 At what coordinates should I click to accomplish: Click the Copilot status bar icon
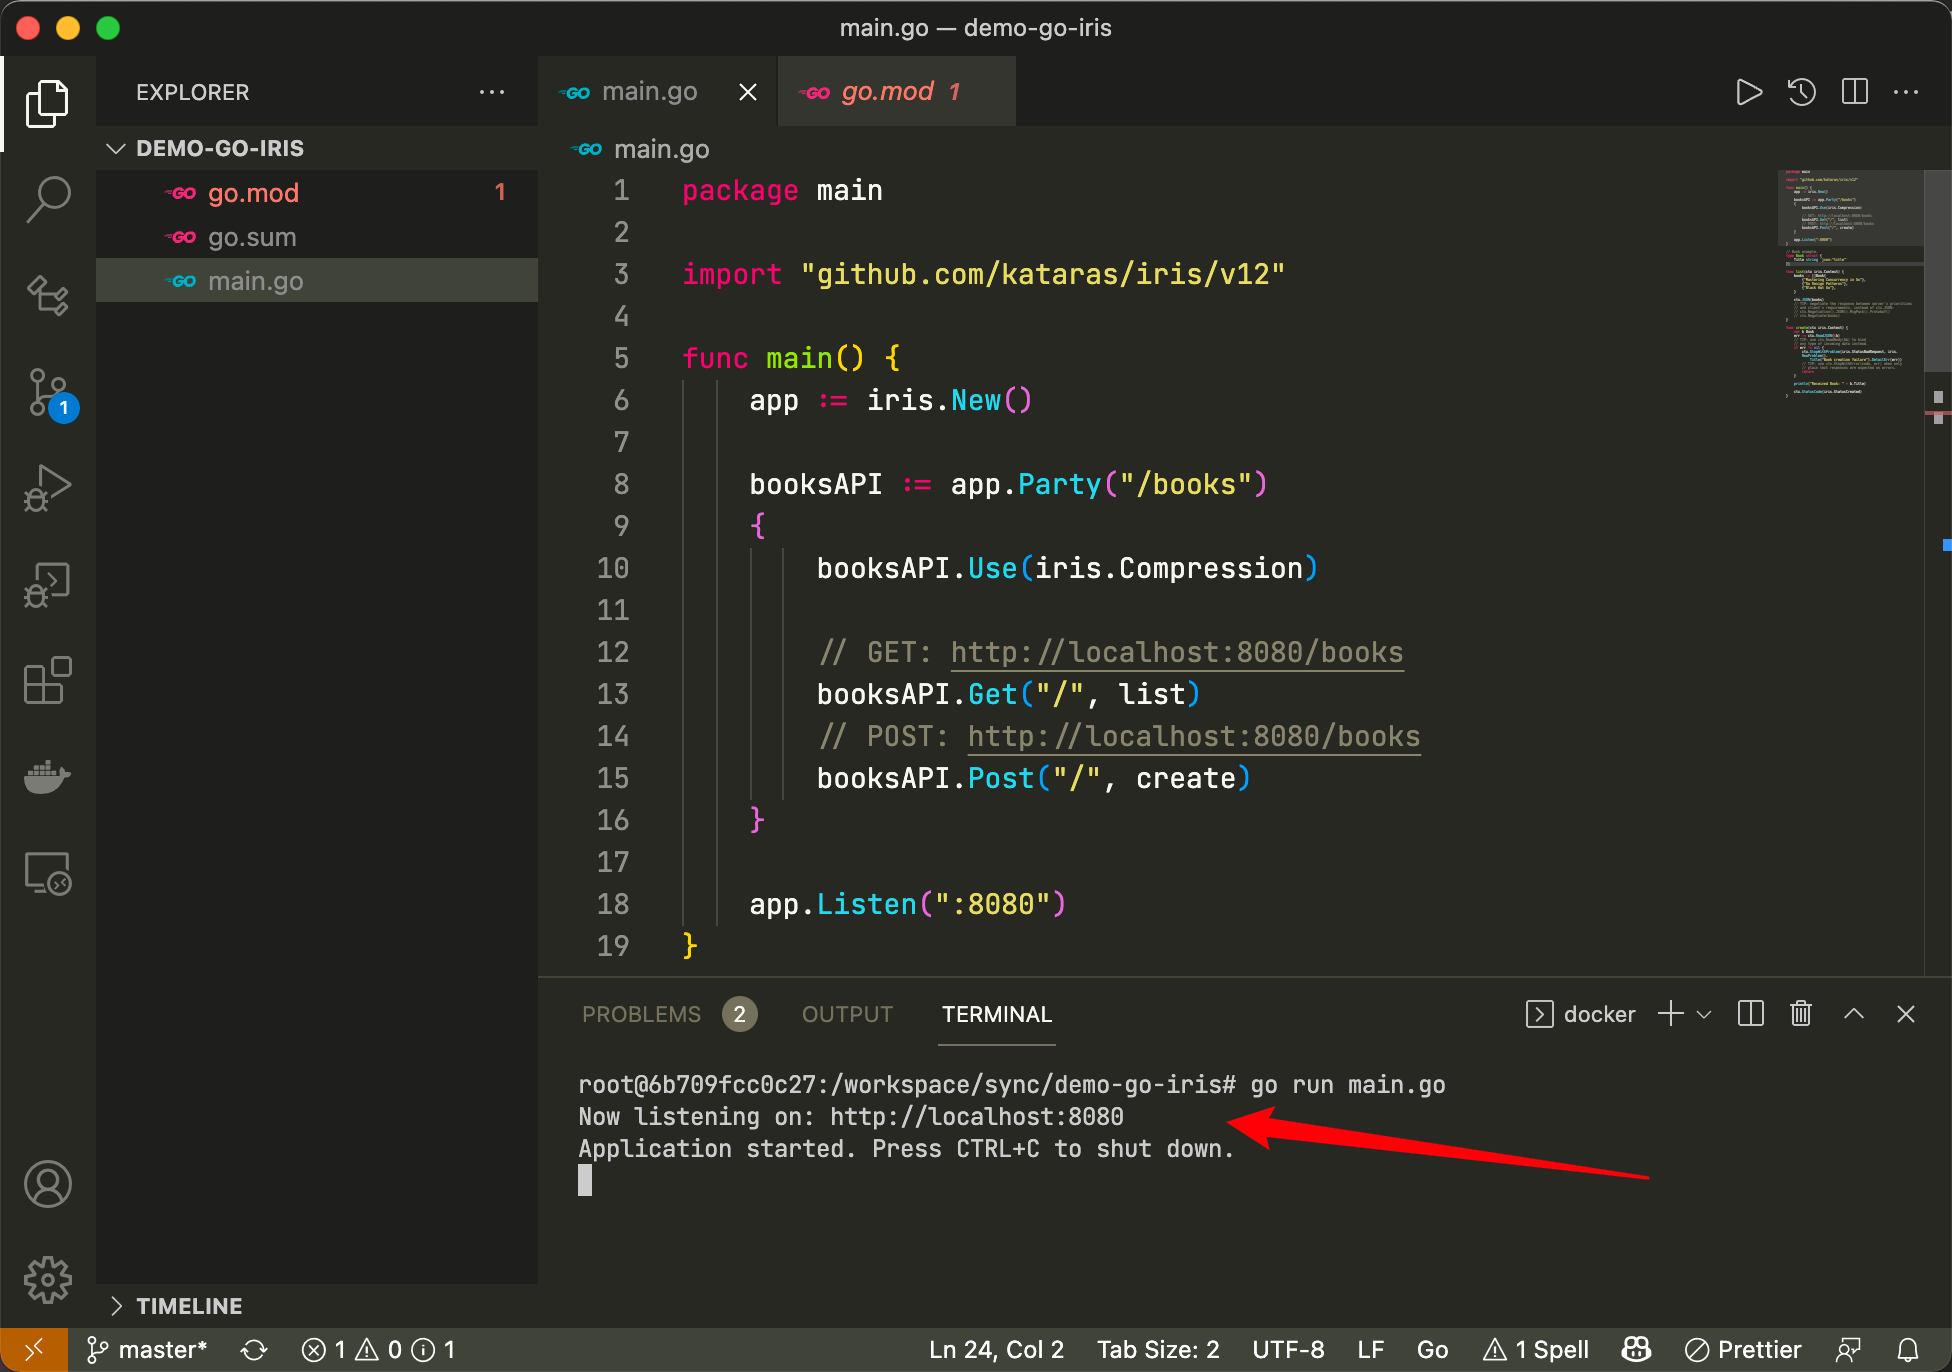click(x=1636, y=1350)
